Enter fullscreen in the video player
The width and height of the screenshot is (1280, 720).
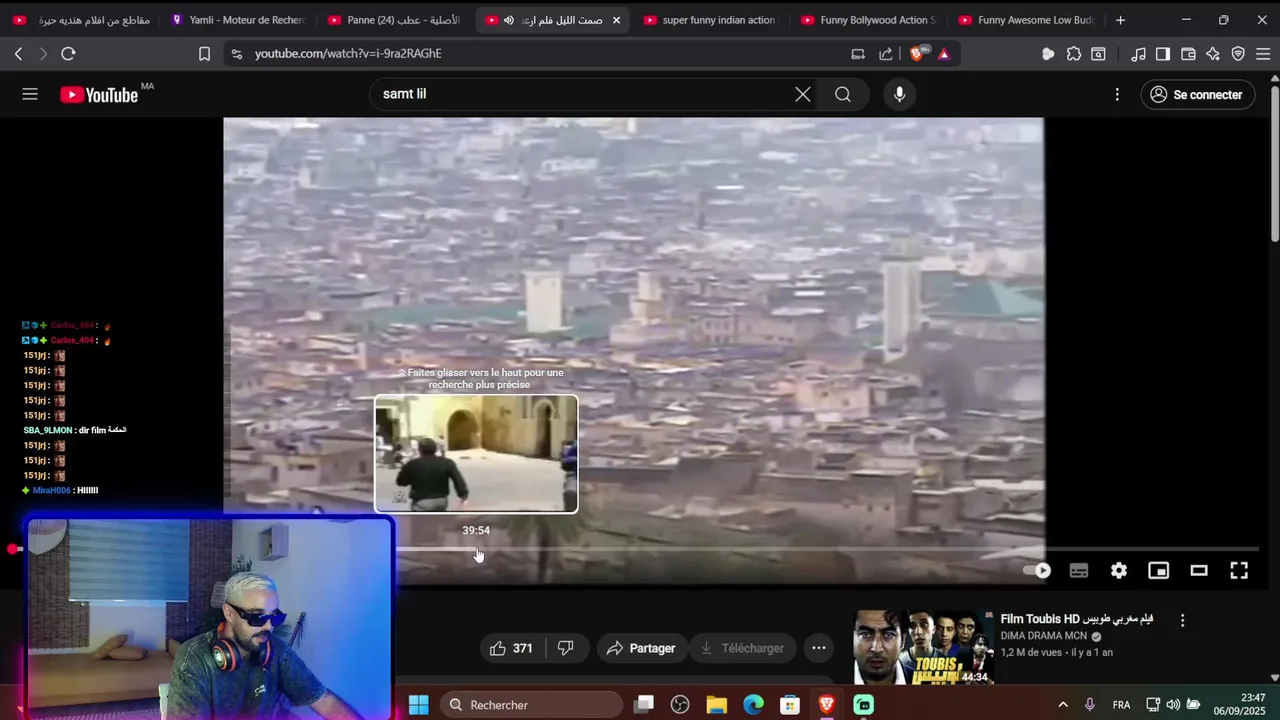tap(1239, 570)
